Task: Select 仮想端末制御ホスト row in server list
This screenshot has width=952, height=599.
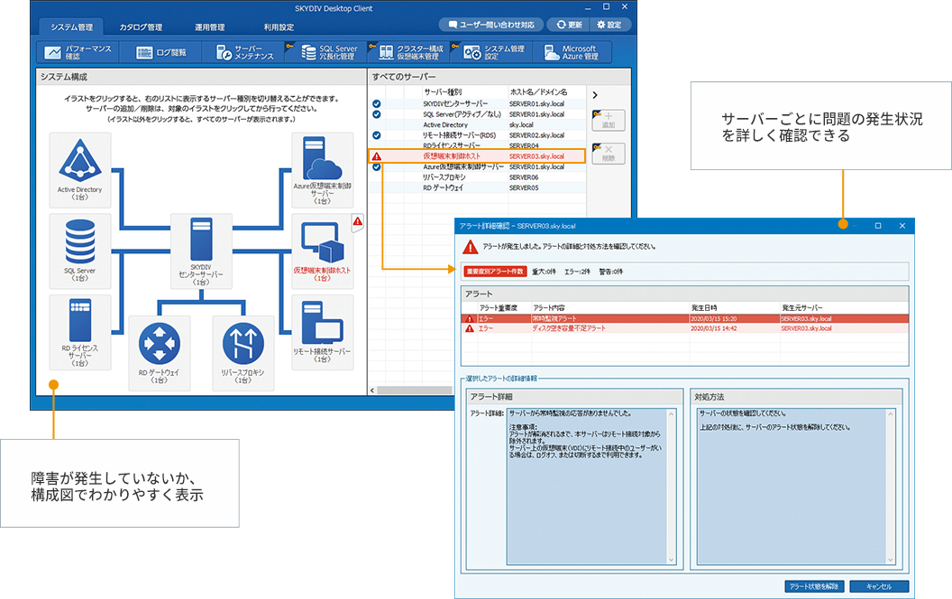Action: pyautogui.click(x=477, y=157)
